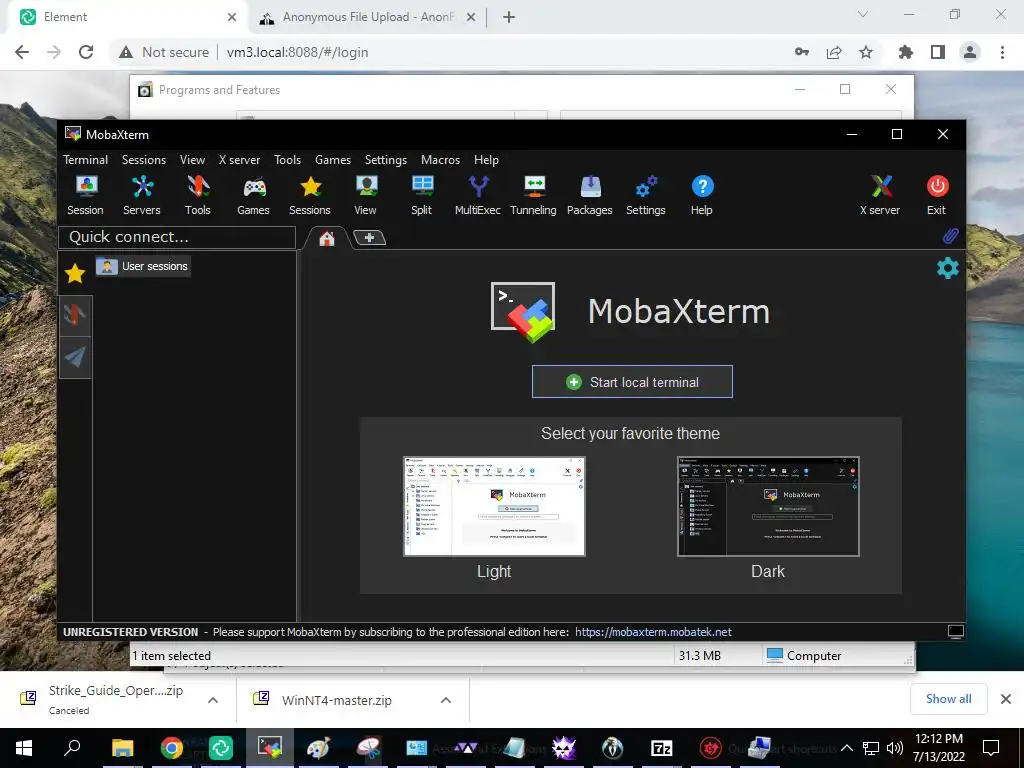Screen dimensions: 1024x768
Task: Open the Tools menu in the menu bar
Action: (x=287, y=160)
